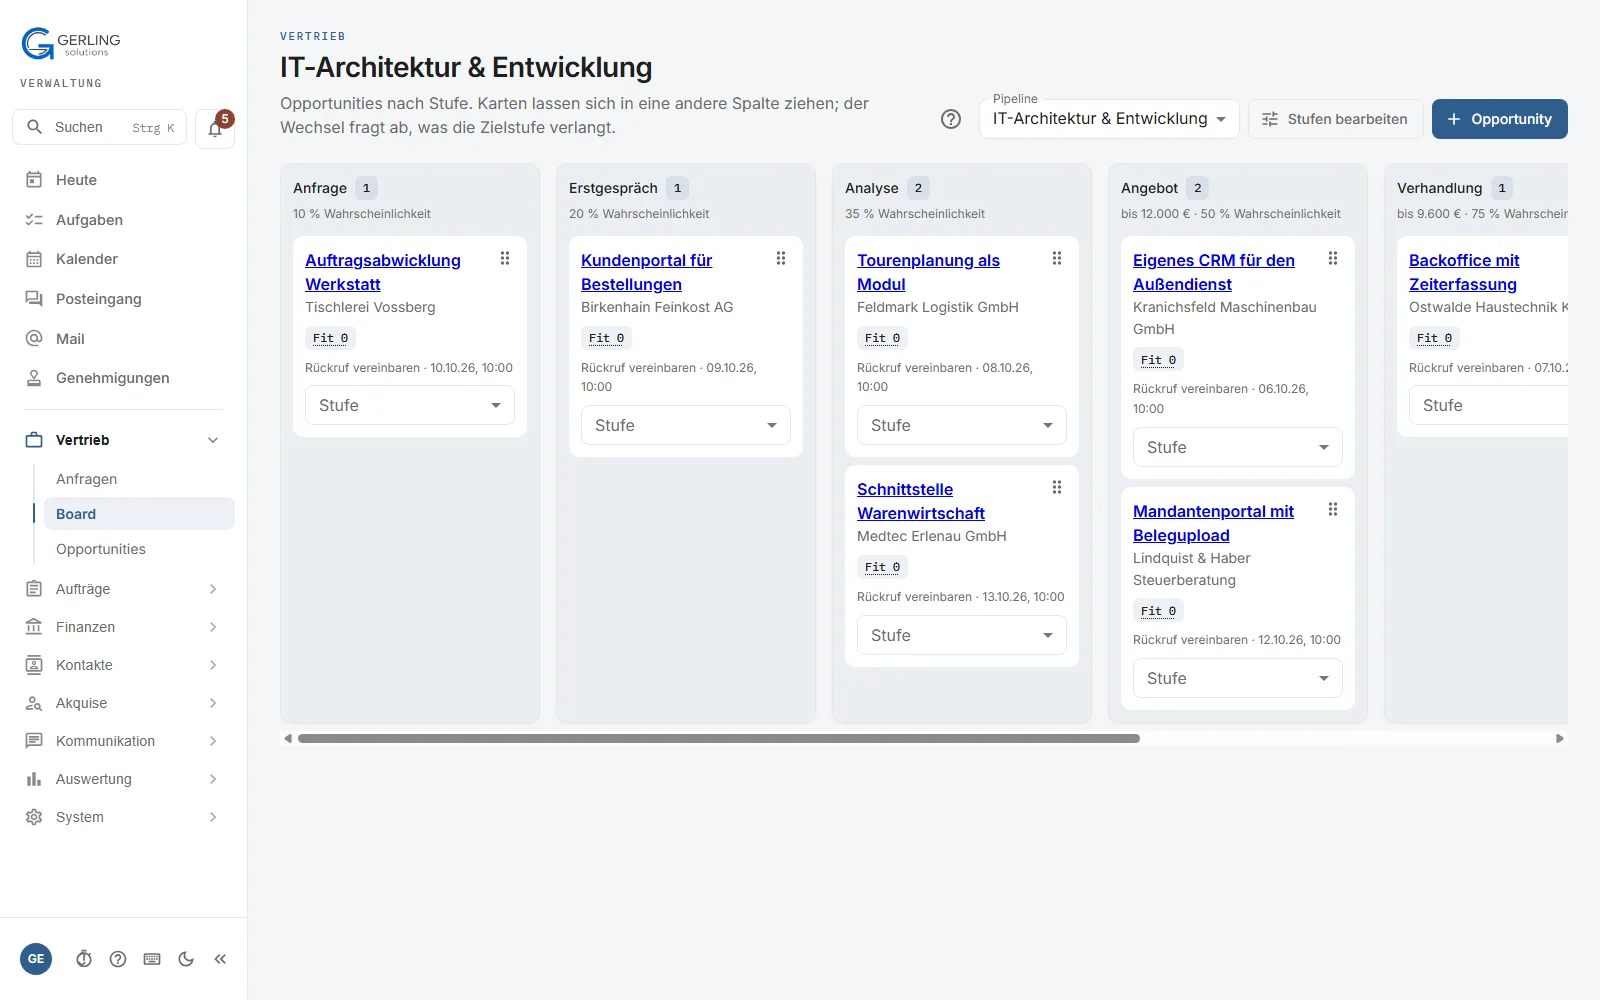This screenshot has height=1000, width=1600.
Task: Click the horizontal board scrollbar
Action: tap(719, 739)
